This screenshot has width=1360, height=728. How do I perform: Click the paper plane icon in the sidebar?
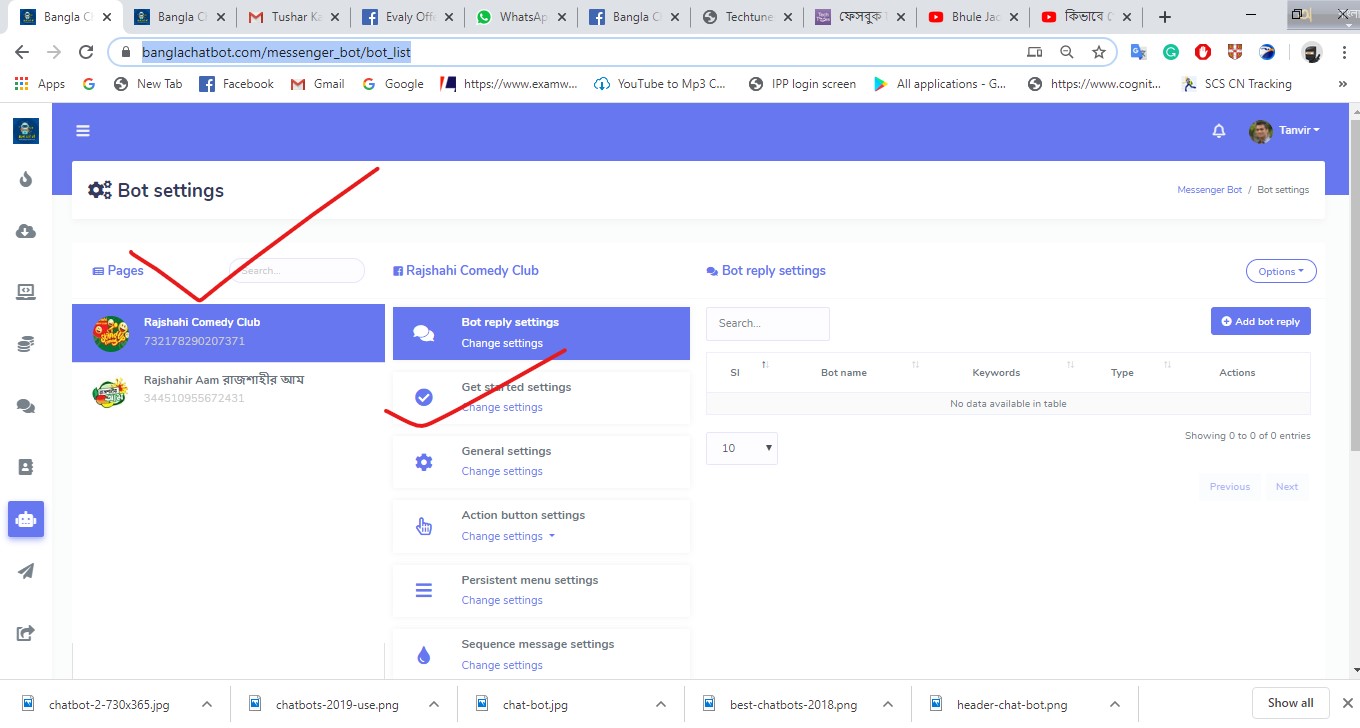pyautogui.click(x=26, y=571)
